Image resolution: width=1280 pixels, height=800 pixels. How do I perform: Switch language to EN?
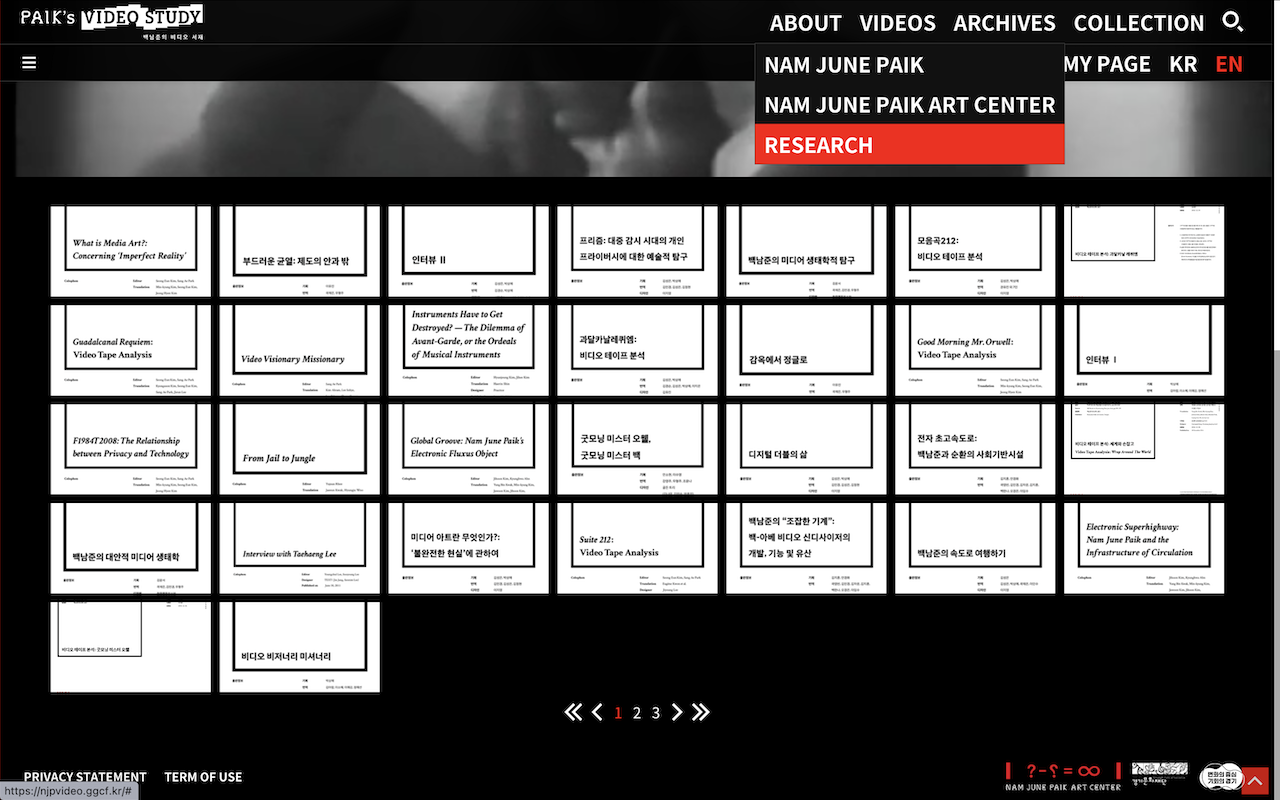(1229, 64)
